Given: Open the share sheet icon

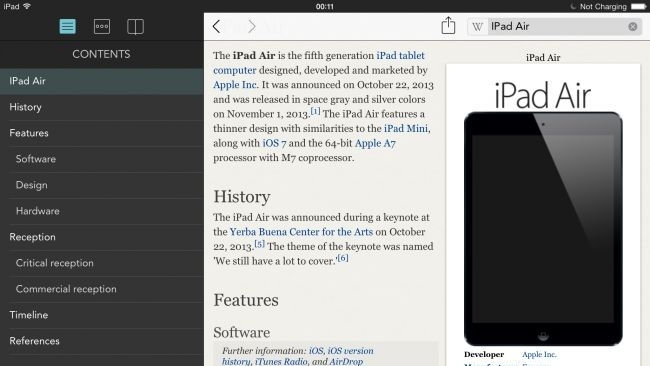Looking at the screenshot, I should (448, 25).
